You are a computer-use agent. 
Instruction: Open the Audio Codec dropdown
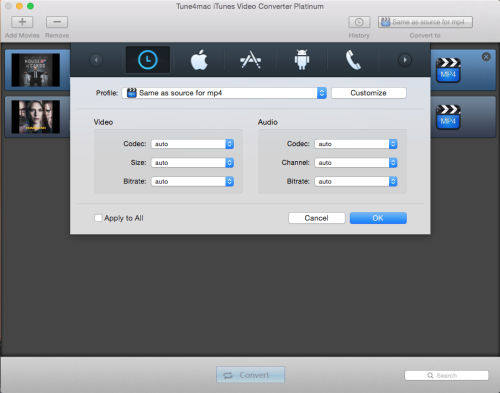(x=356, y=144)
